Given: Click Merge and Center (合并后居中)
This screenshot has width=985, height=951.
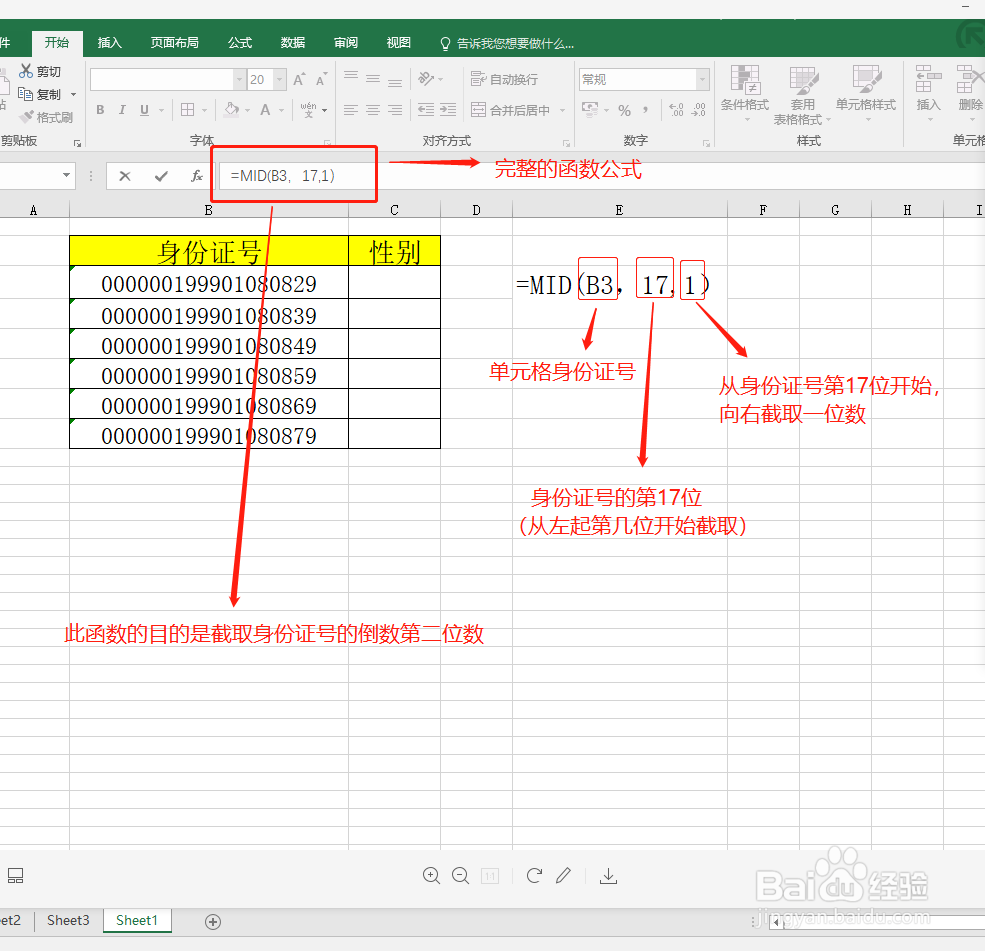Looking at the screenshot, I should 511,111.
